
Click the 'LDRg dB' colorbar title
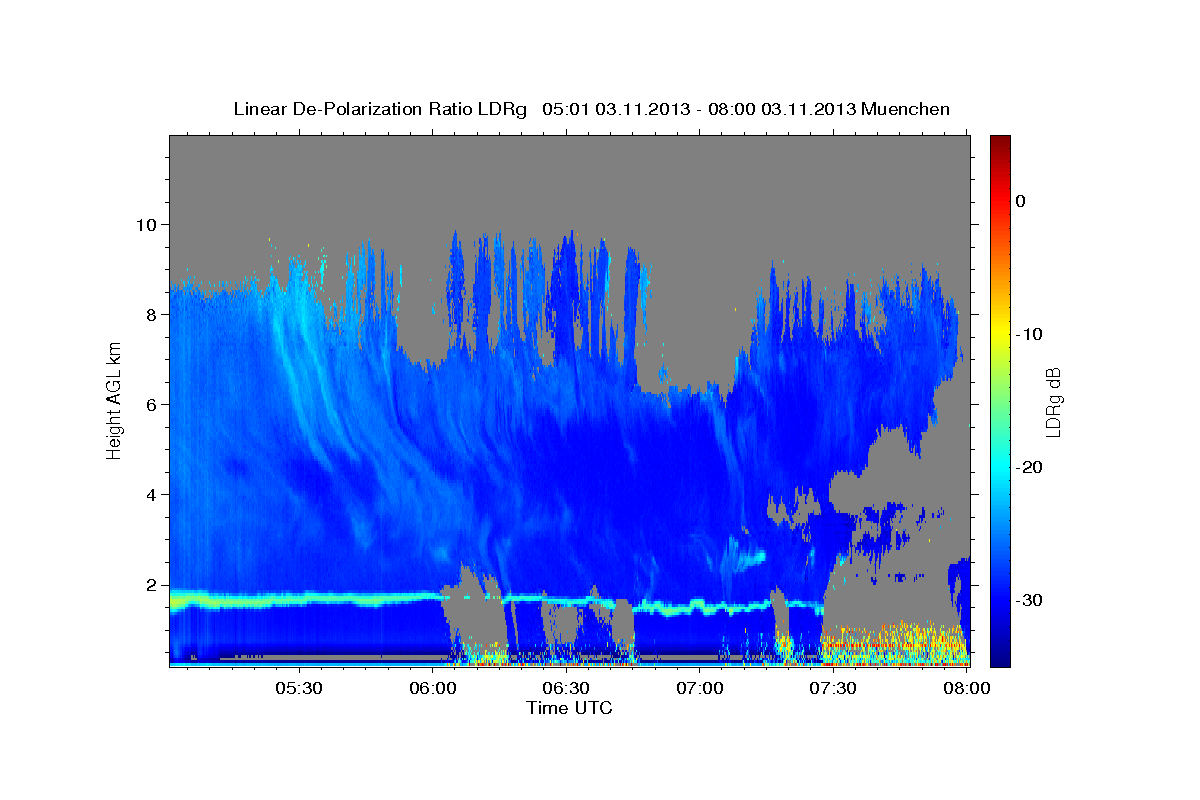(1053, 401)
